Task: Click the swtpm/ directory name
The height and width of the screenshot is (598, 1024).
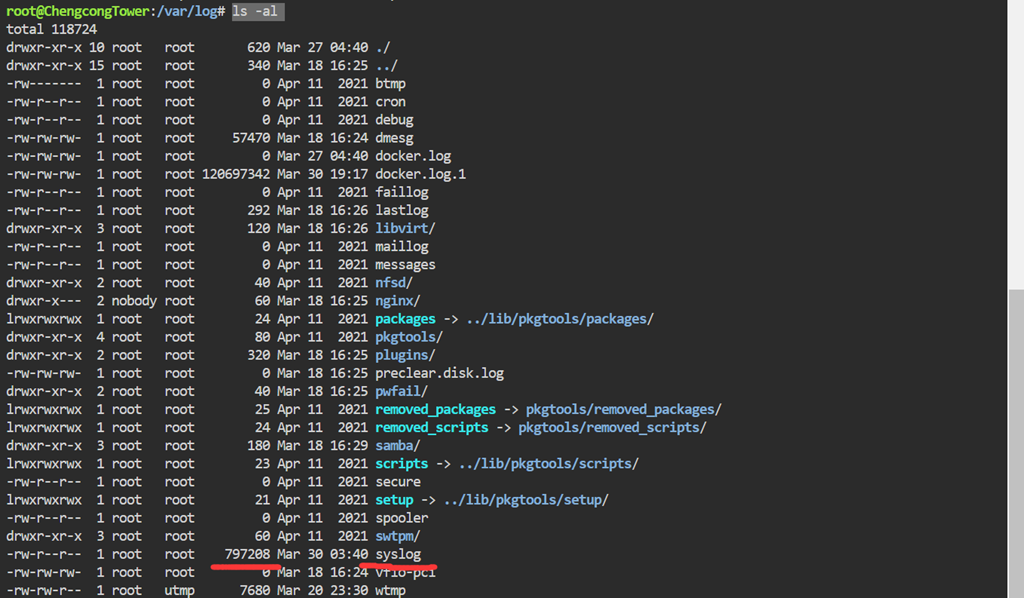Action: [398, 536]
